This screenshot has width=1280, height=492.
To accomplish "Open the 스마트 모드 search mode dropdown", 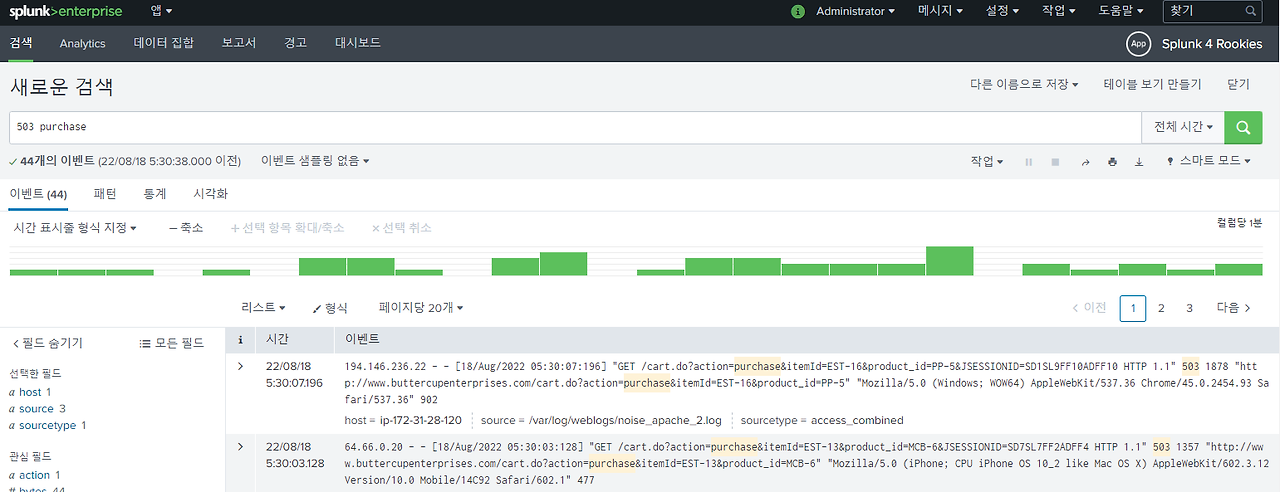I will tap(1209, 161).
